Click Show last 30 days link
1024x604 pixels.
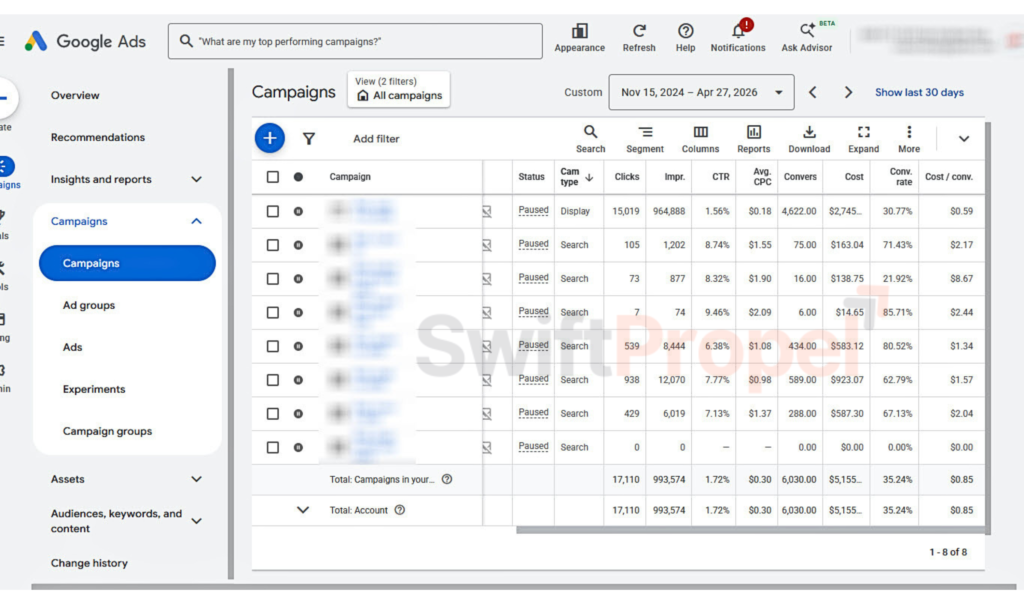click(919, 93)
